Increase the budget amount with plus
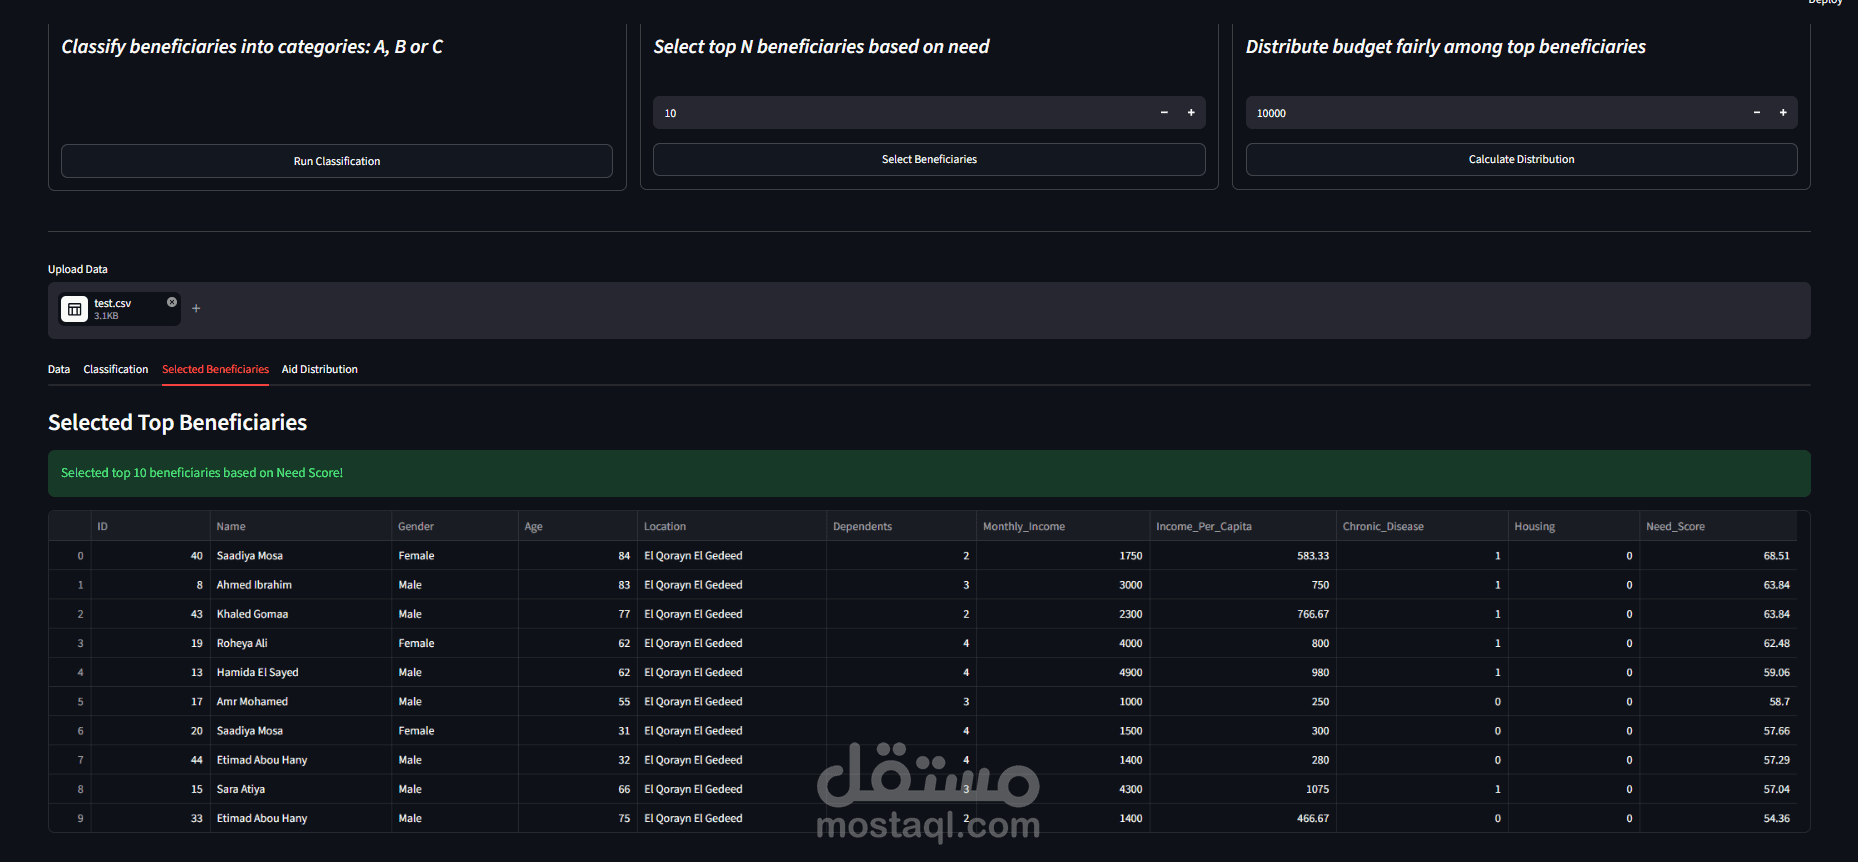The image size is (1858, 862). tap(1783, 113)
